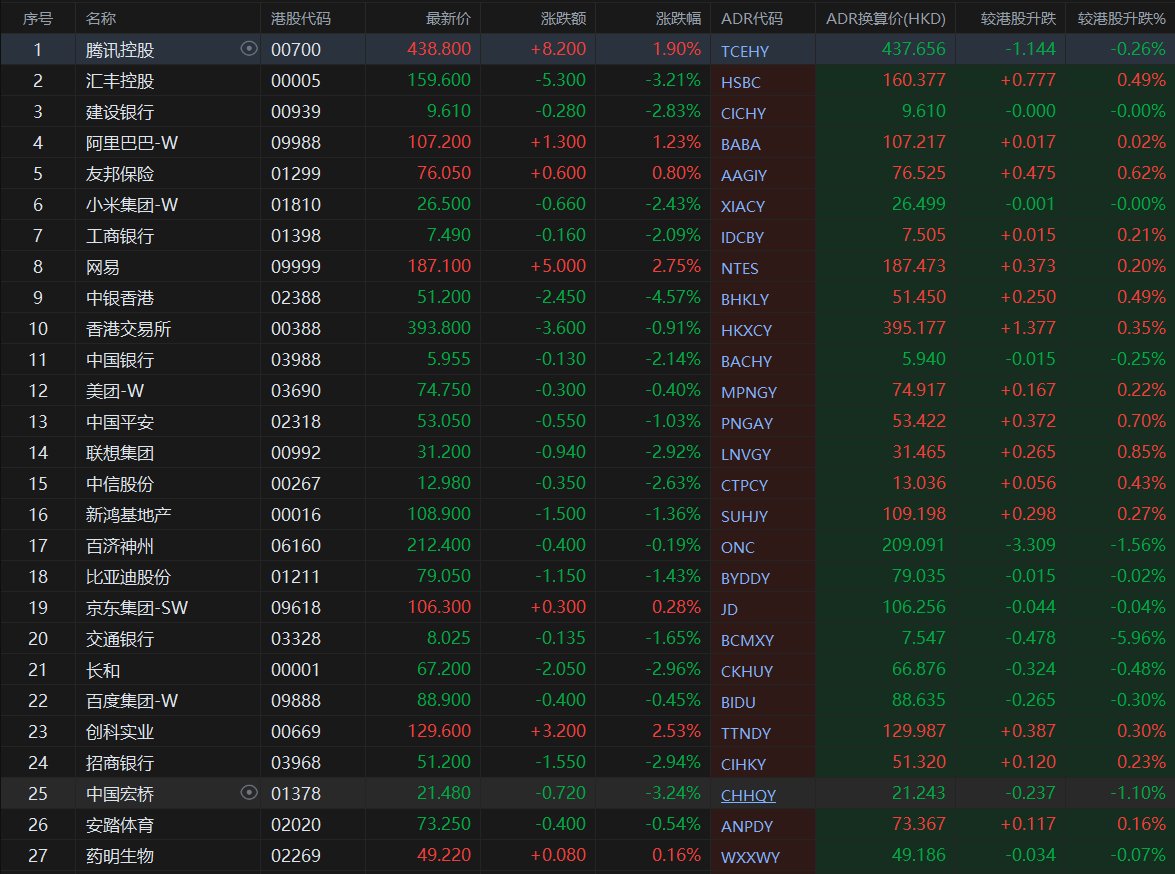The height and width of the screenshot is (874, 1175).
Task: Open the NTES ADR code
Action: coord(740,268)
